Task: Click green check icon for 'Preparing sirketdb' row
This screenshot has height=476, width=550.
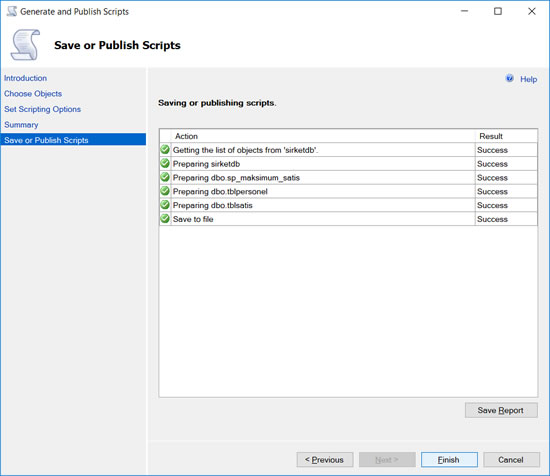Action: (165, 163)
